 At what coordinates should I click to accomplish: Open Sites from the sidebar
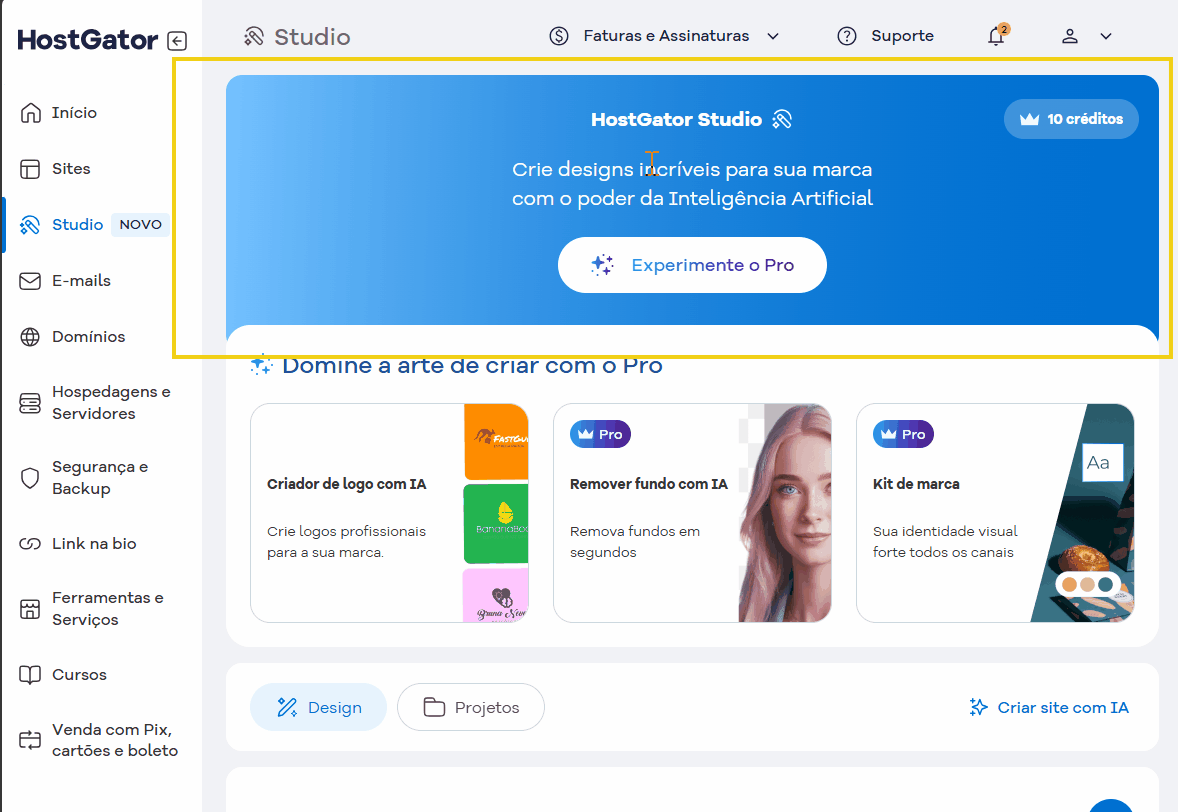click(71, 169)
